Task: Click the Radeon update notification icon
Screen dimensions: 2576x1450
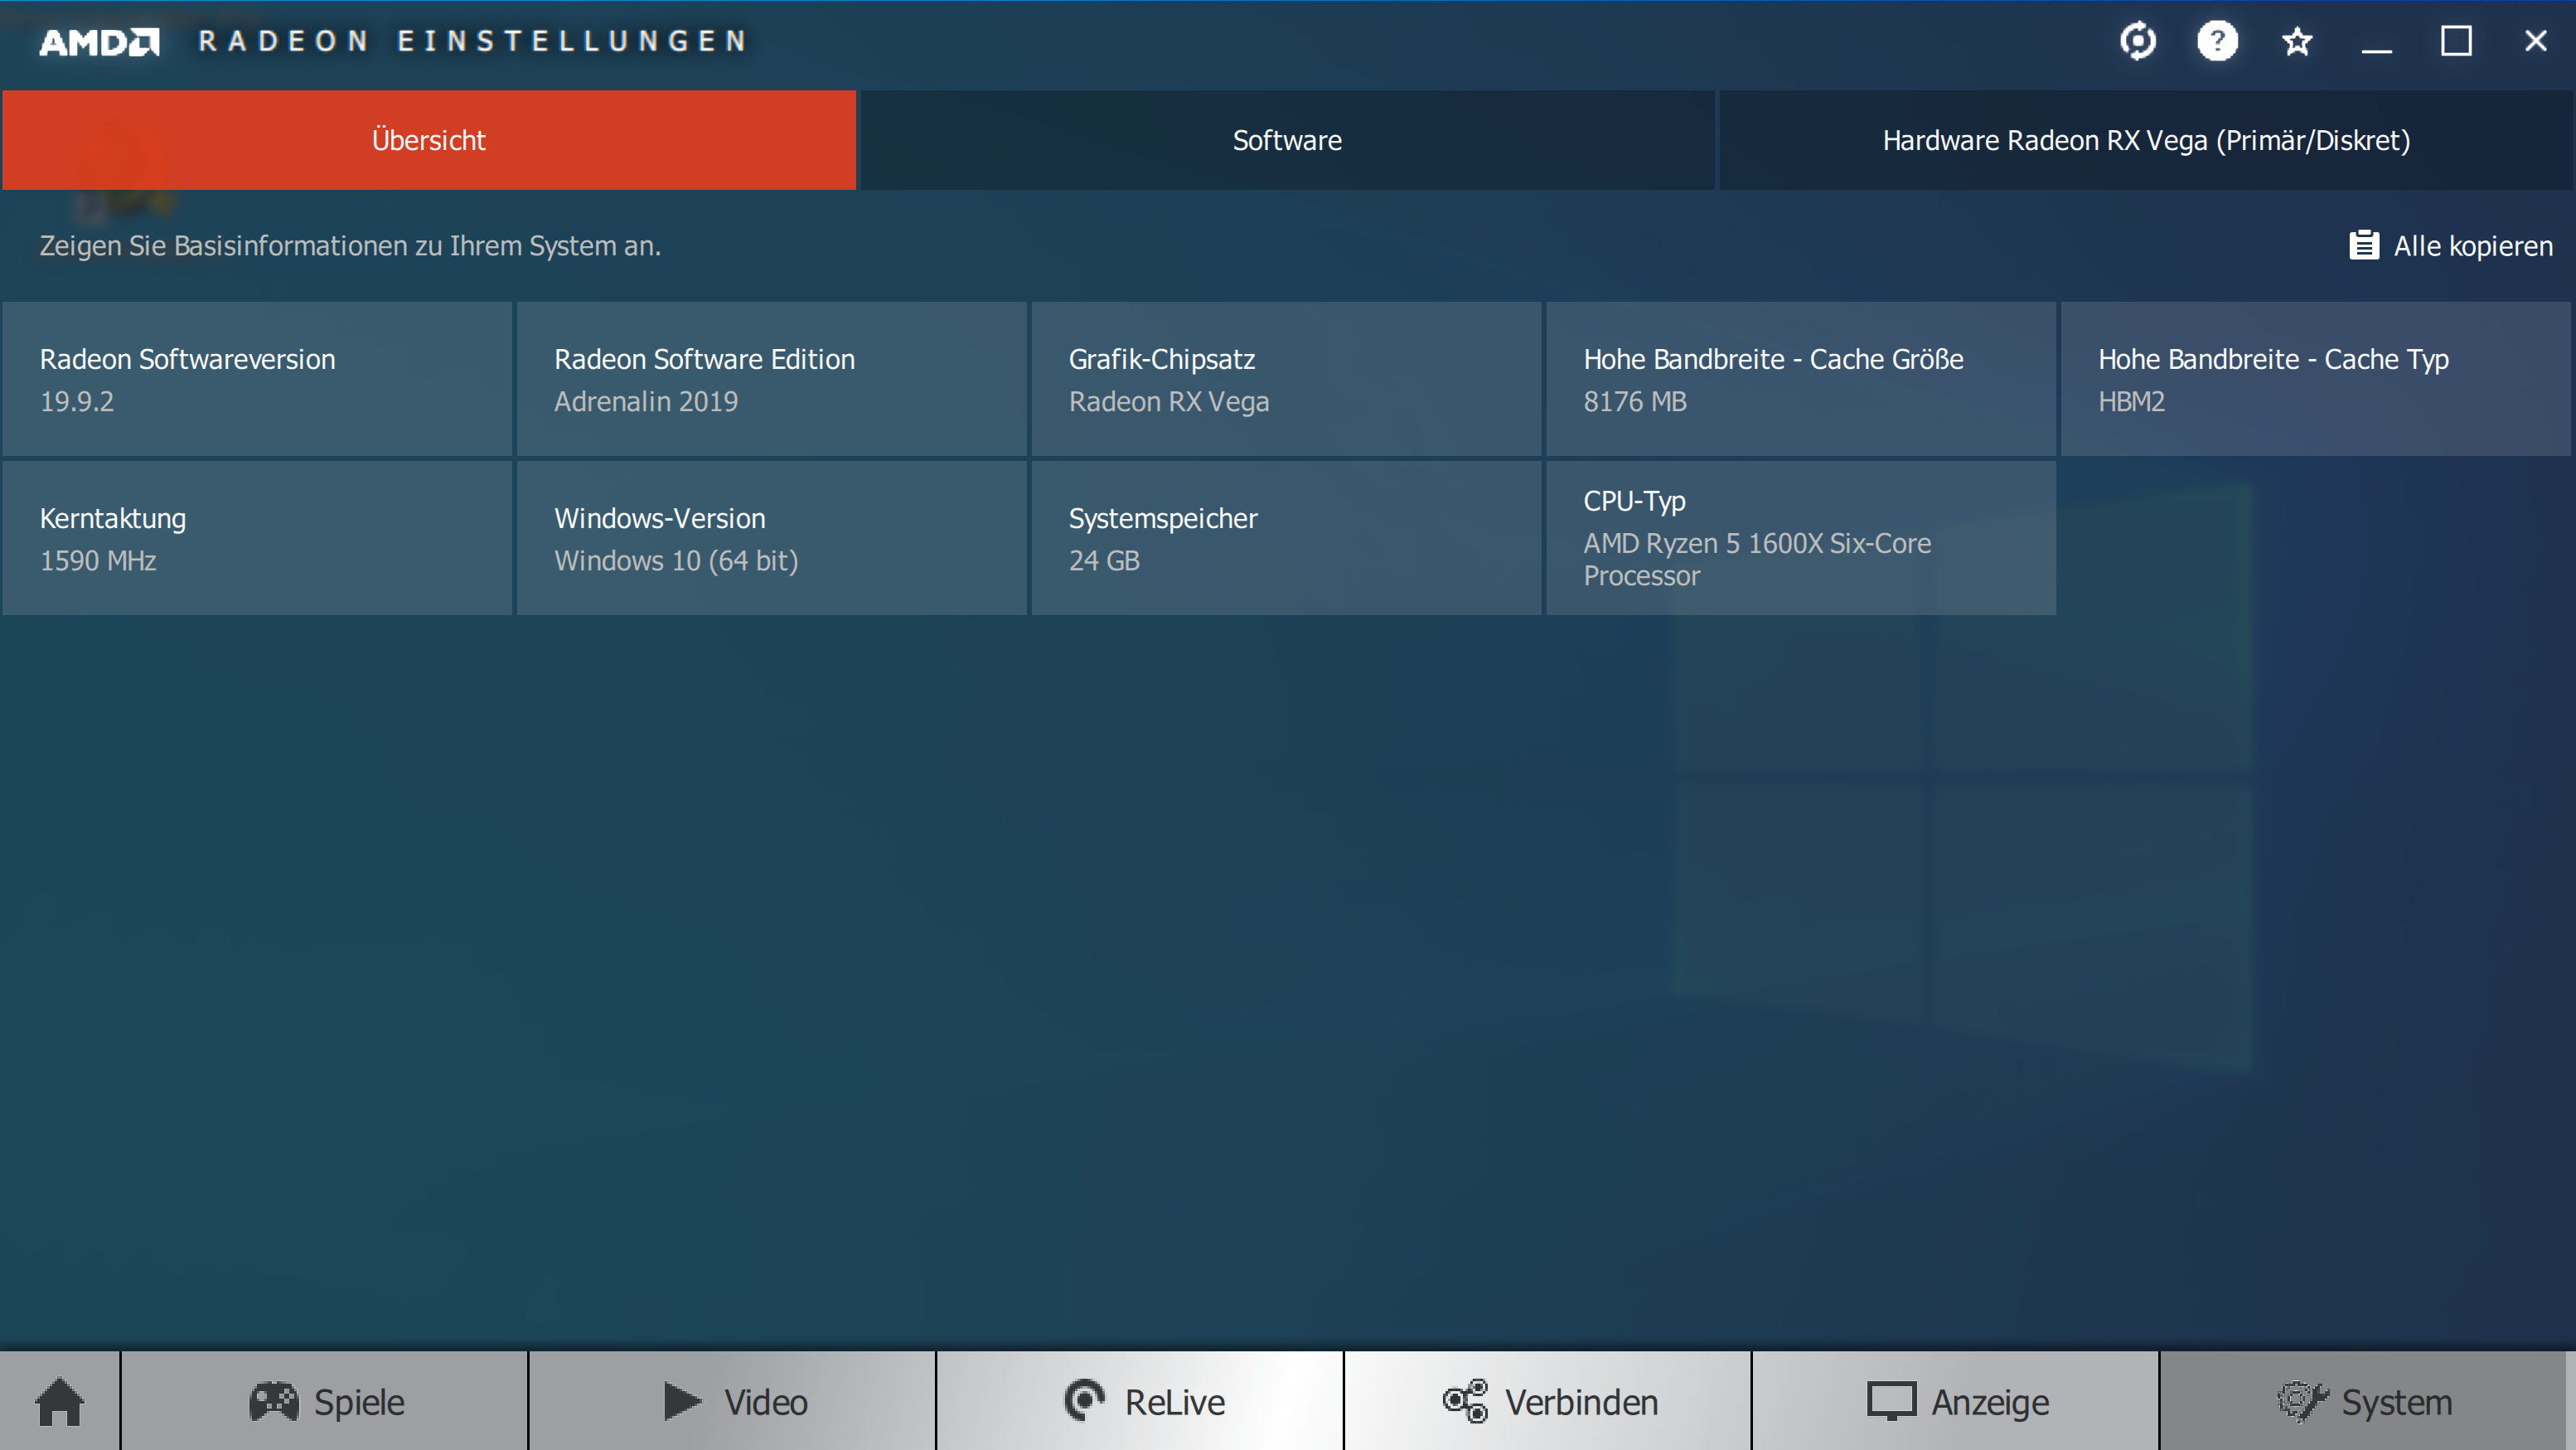Action: [x=2137, y=41]
